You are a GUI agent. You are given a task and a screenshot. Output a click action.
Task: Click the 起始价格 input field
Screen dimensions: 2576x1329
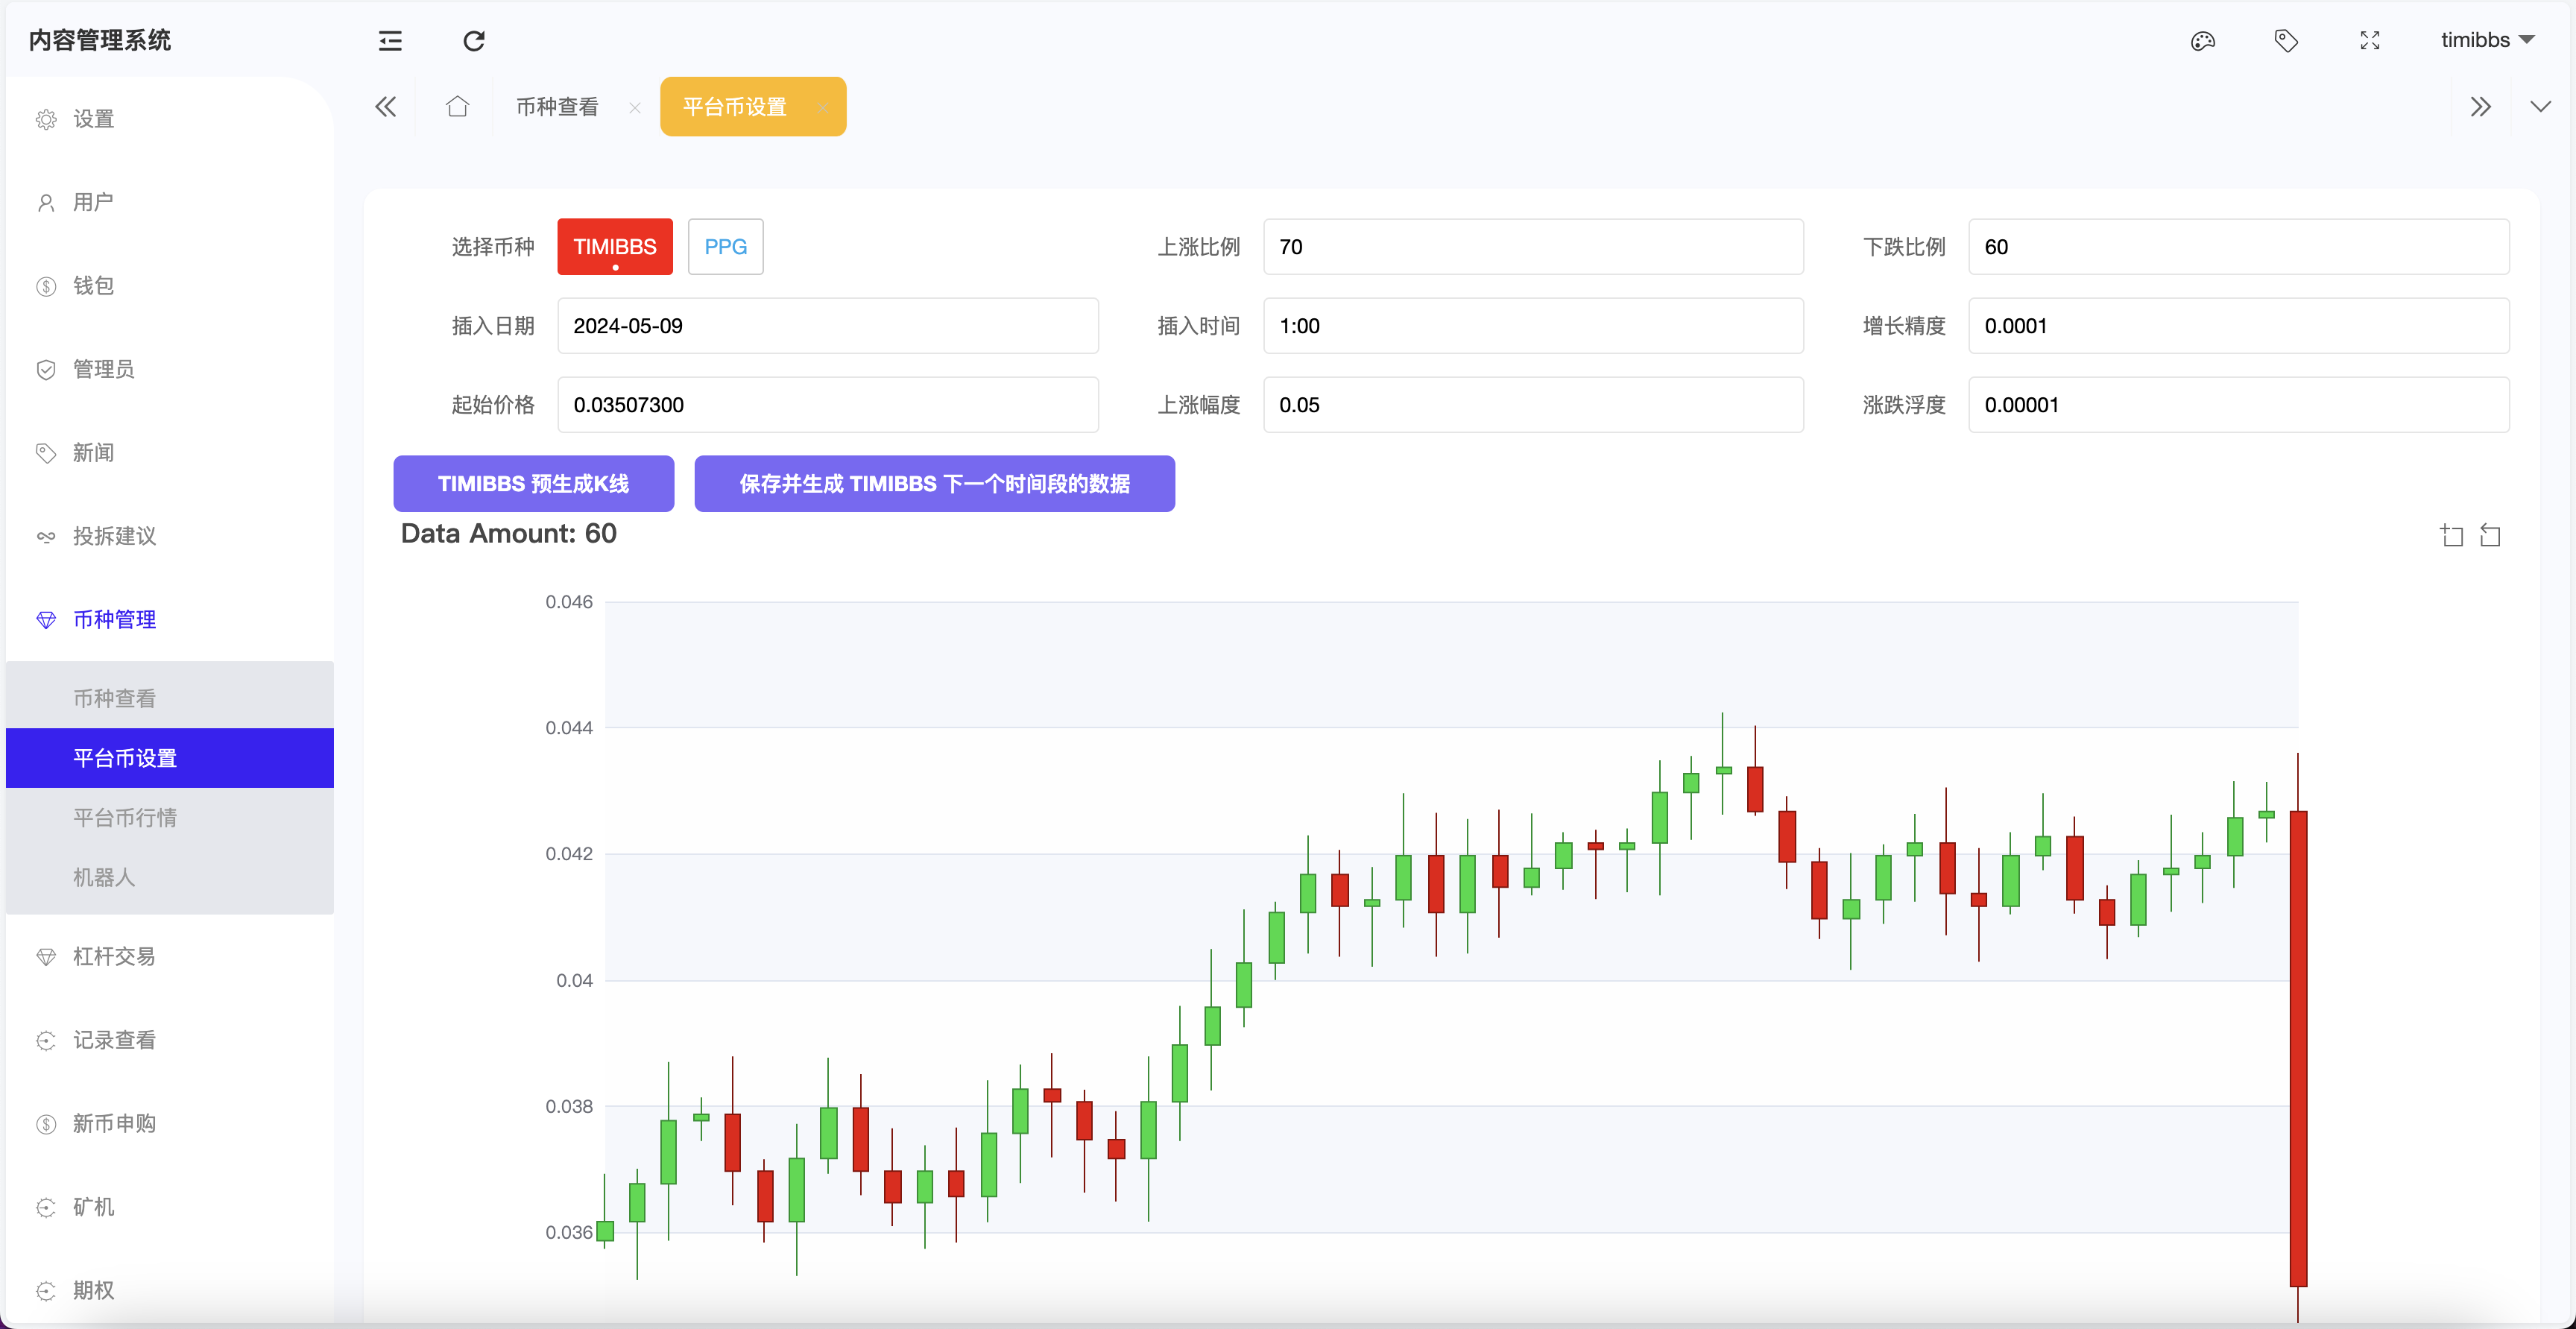click(828, 405)
